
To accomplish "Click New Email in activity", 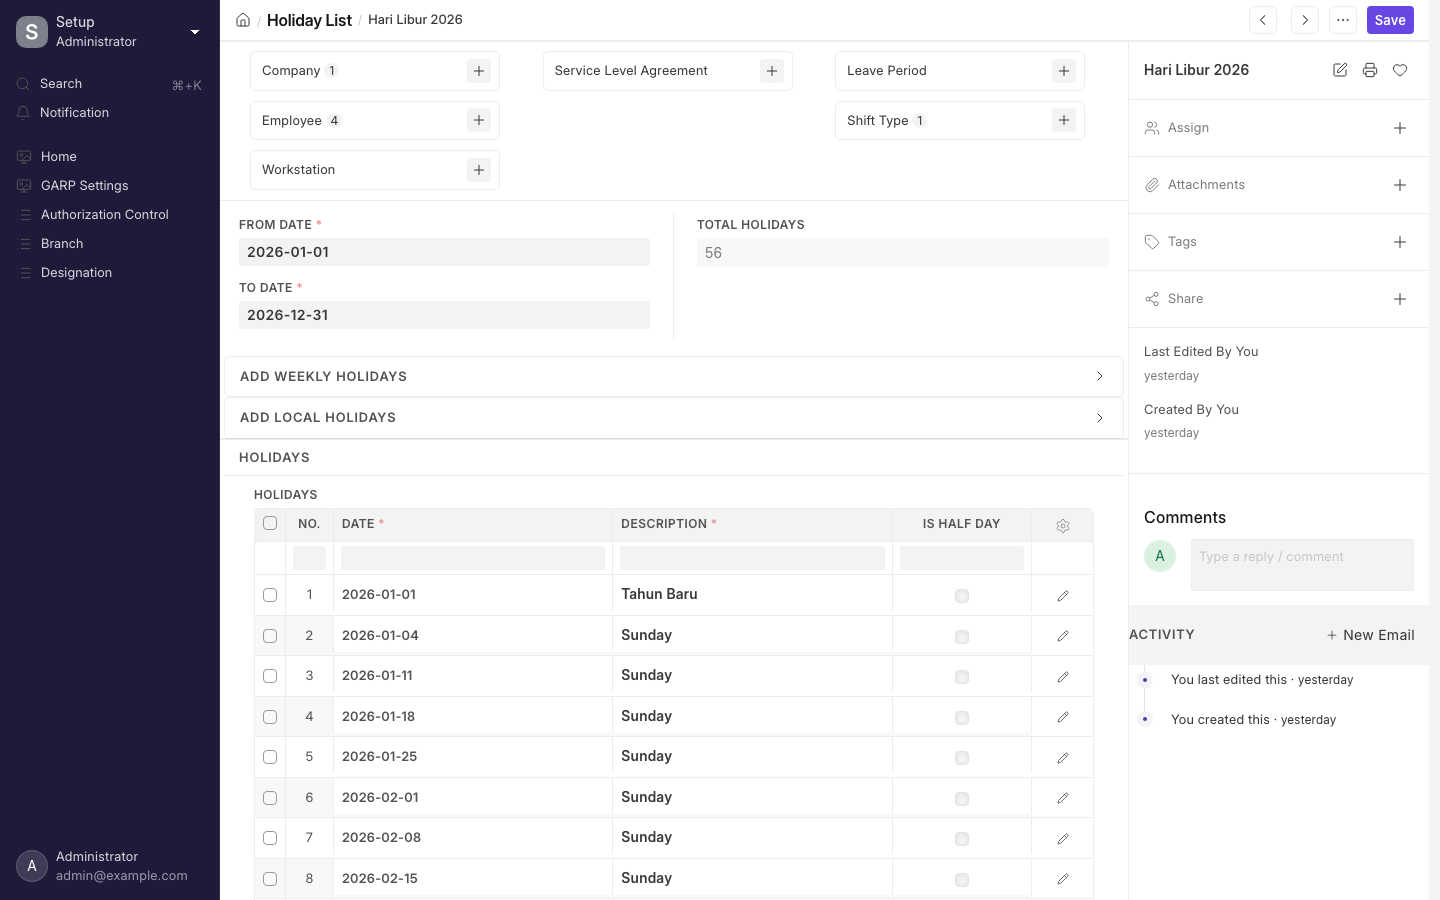I will click(1370, 635).
